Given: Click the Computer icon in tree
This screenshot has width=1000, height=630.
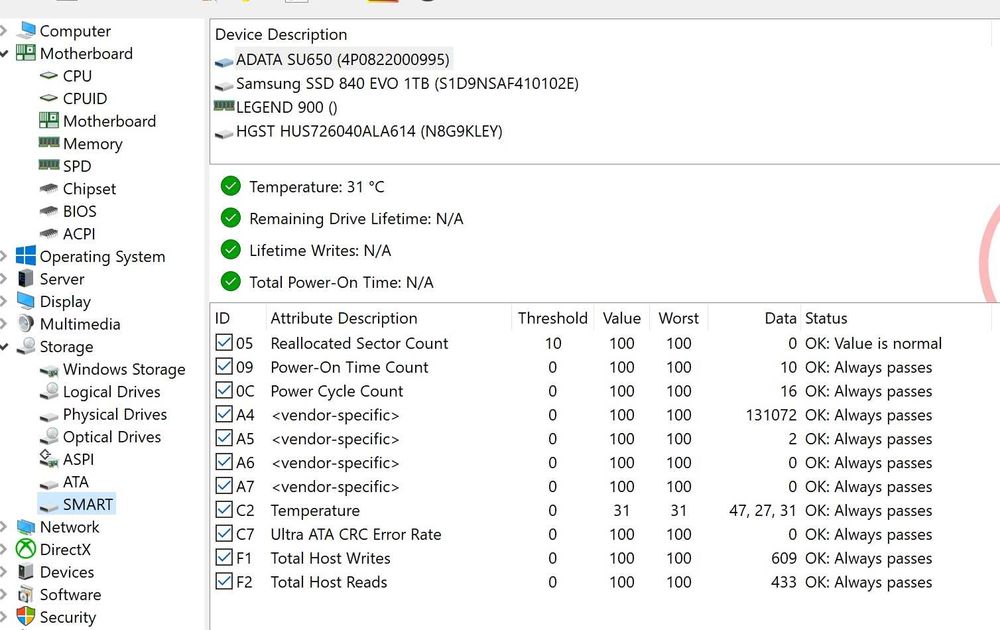Looking at the screenshot, I should click(26, 30).
